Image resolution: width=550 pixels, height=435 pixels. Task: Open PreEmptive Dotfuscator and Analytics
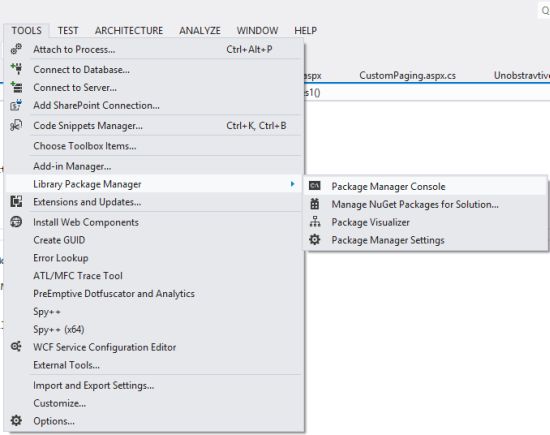154,294
